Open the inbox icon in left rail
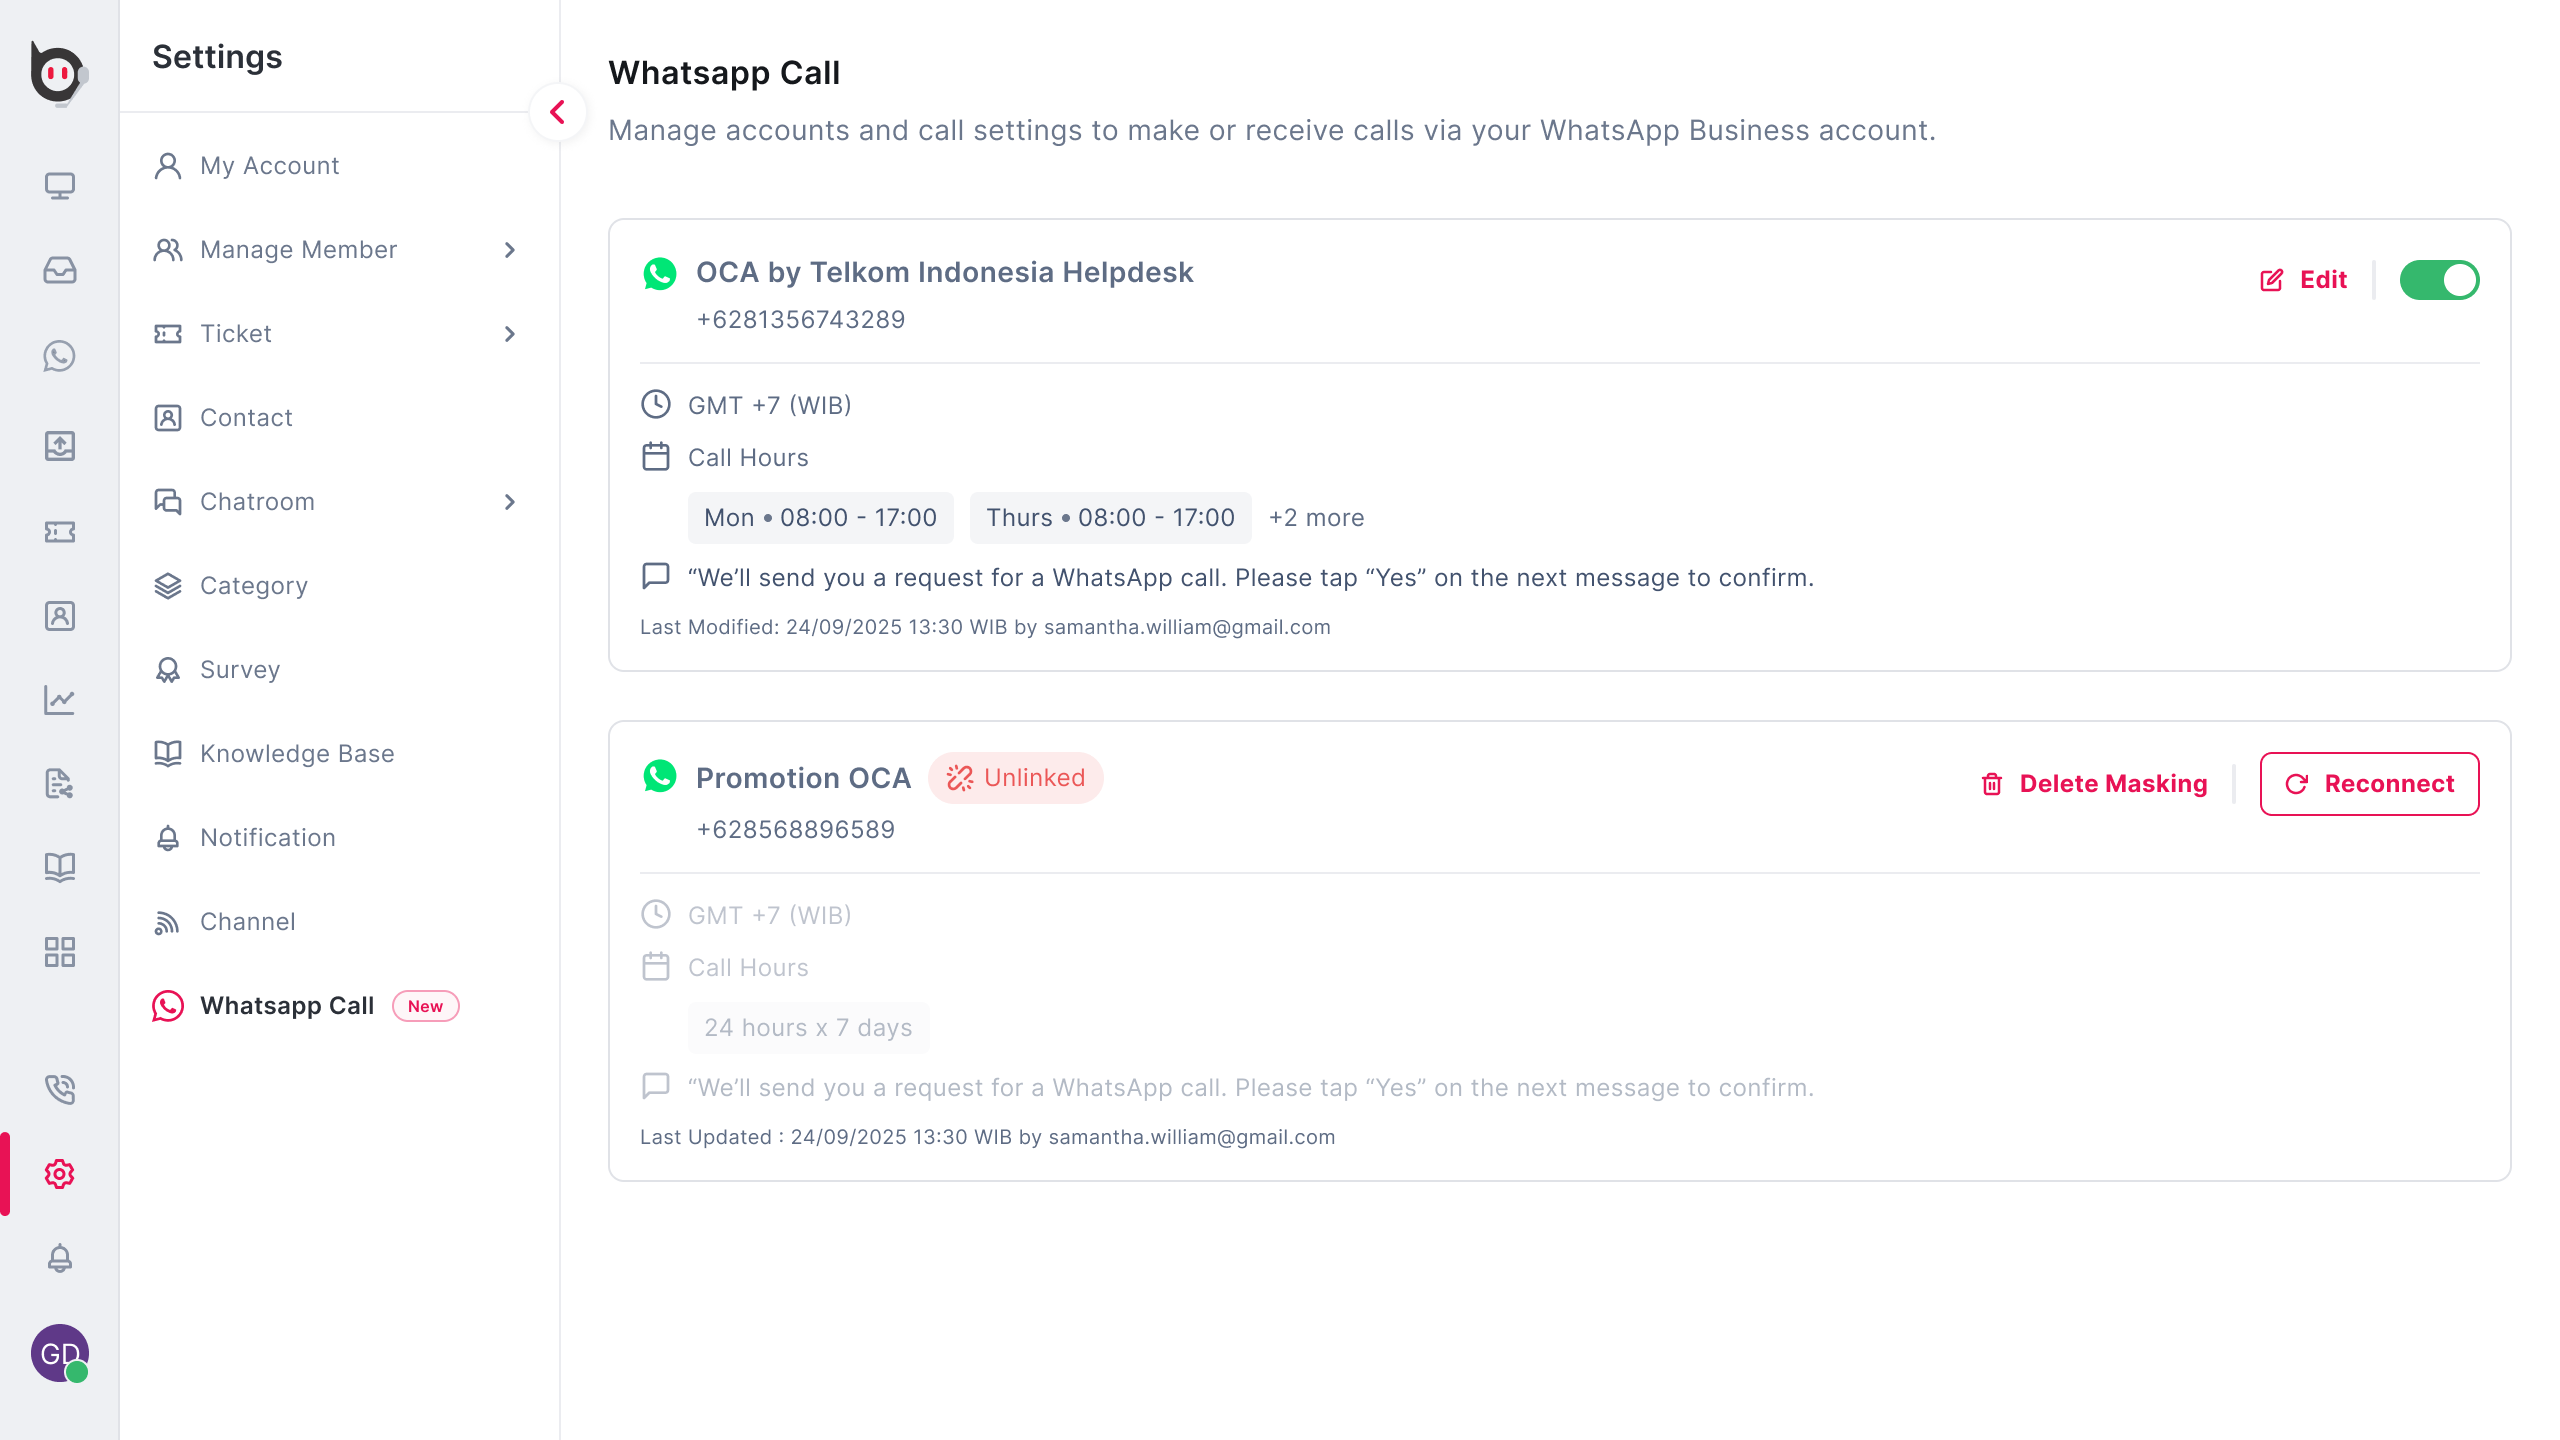 click(x=60, y=270)
